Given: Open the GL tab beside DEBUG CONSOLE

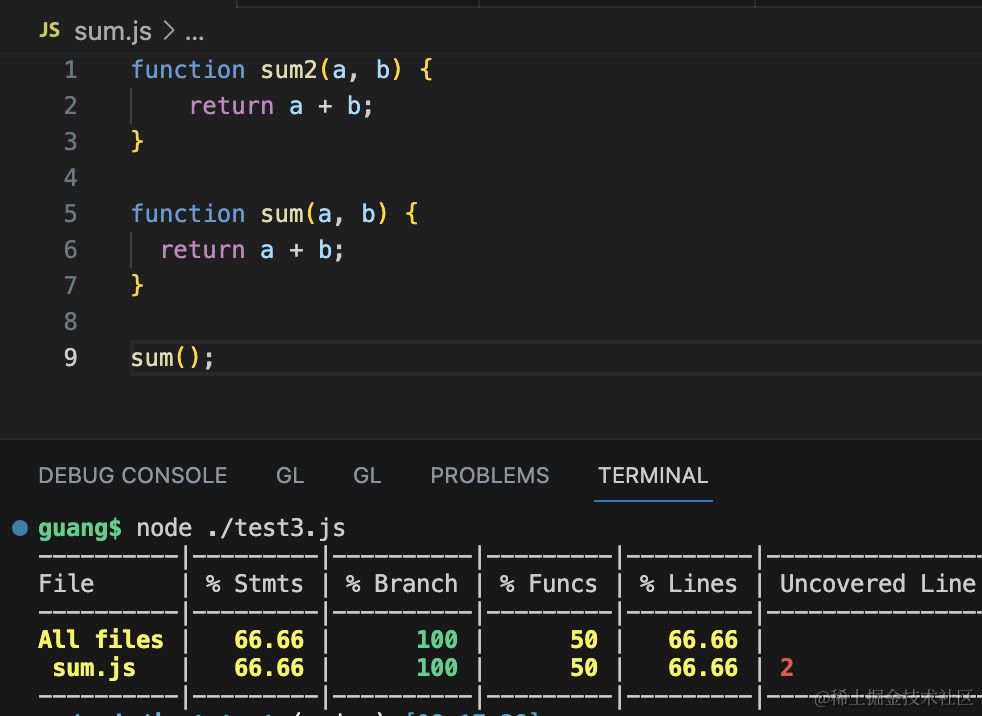Looking at the screenshot, I should point(290,476).
